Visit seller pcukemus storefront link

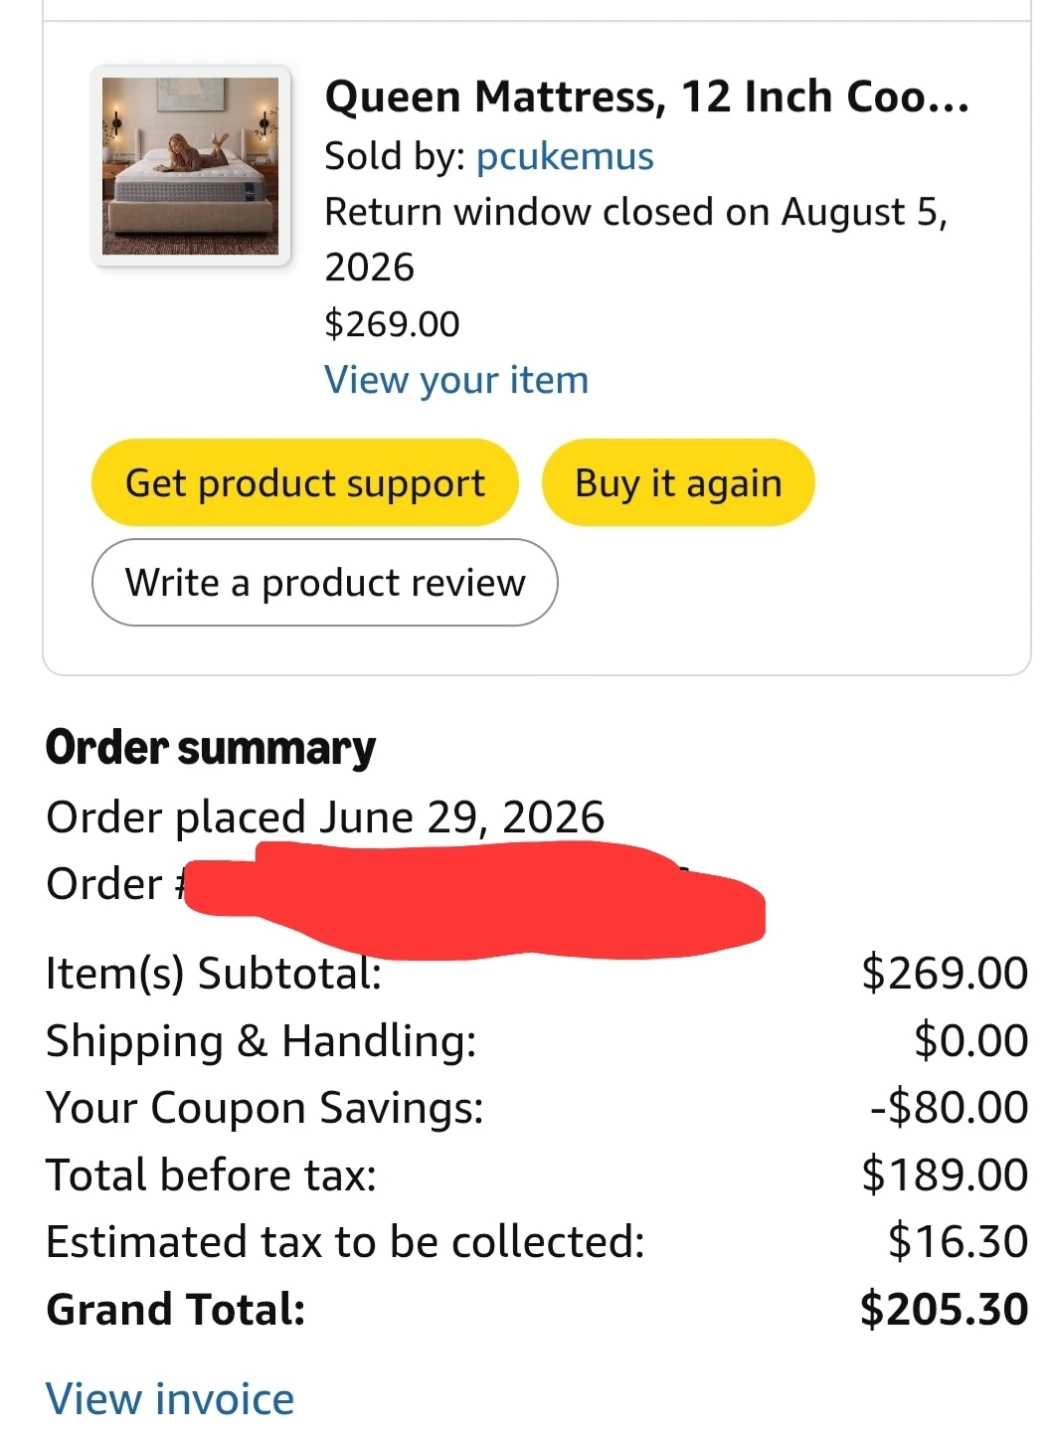point(565,156)
